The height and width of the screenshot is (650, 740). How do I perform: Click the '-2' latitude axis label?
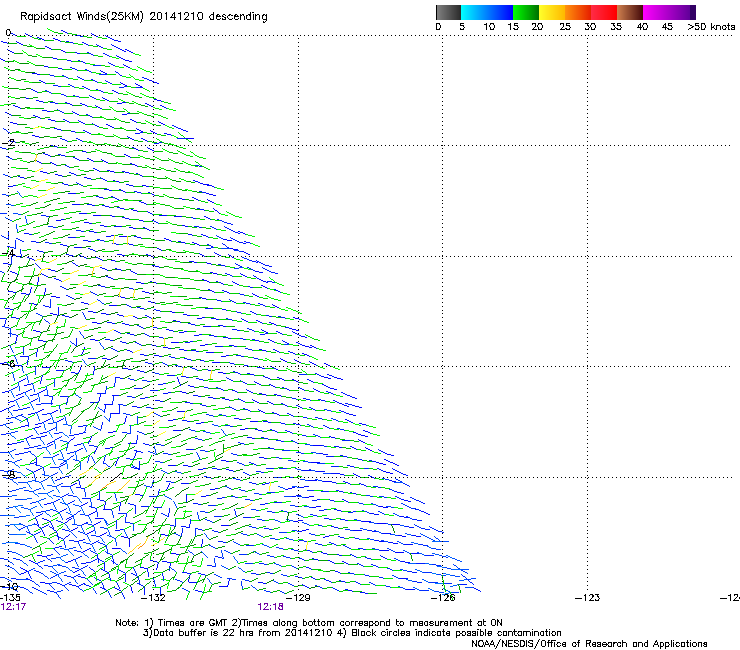pyautogui.click(x=8, y=143)
